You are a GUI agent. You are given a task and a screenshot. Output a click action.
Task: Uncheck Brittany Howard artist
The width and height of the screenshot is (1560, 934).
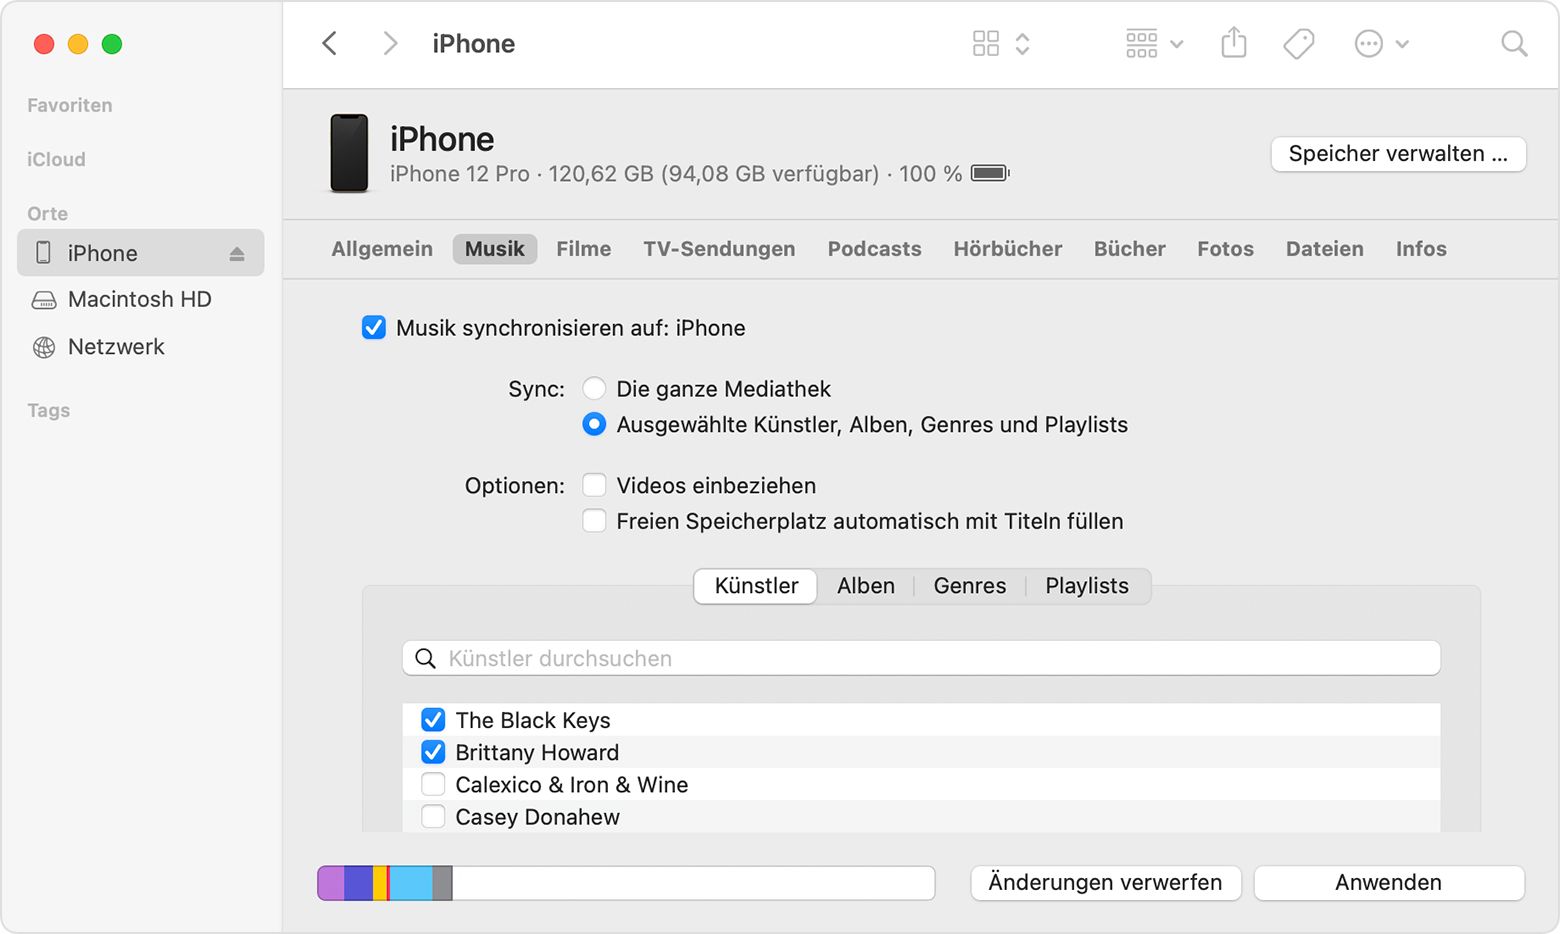433,752
